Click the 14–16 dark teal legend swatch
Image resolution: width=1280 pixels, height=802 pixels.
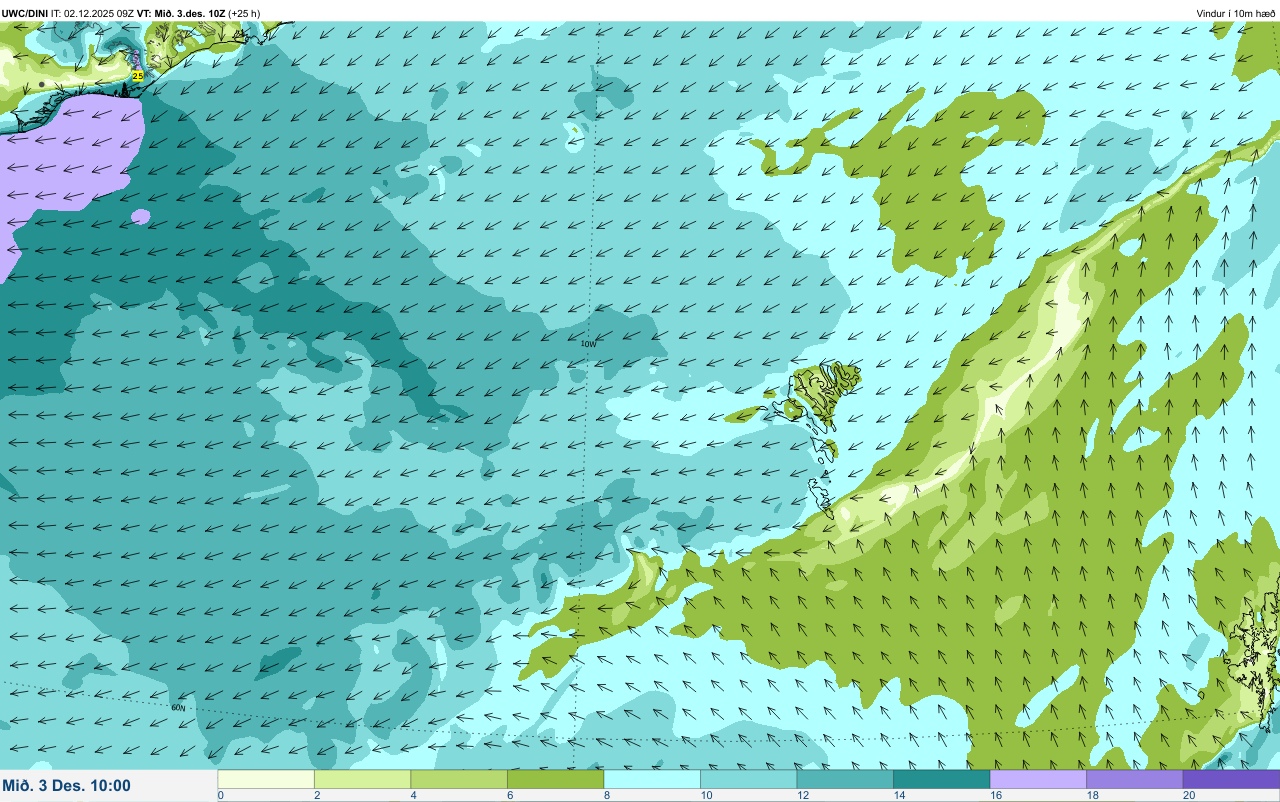tap(942, 779)
